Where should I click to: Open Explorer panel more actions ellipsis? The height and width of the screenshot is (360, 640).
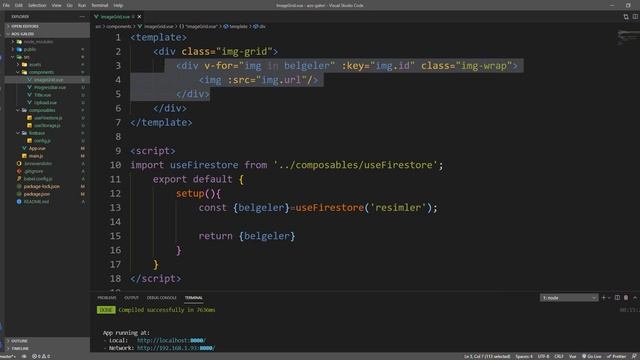[82, 17]
